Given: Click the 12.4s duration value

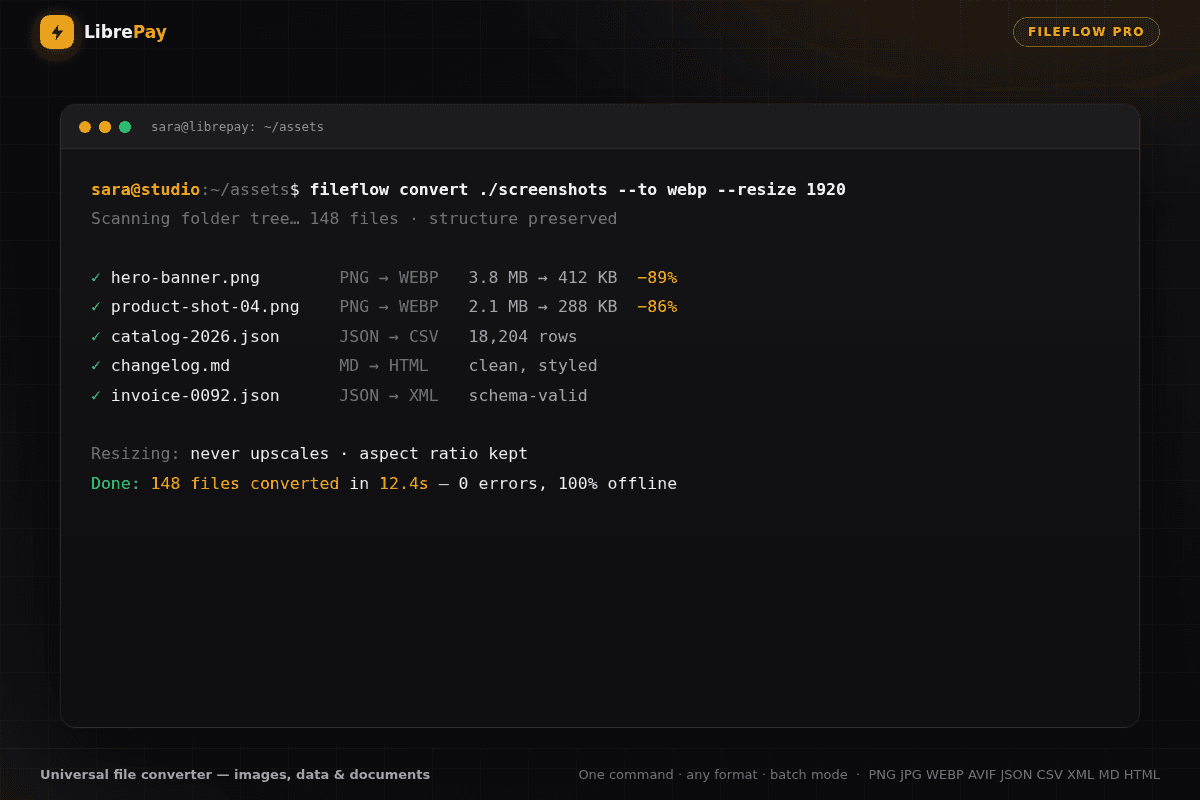Looking at the screenshot, I should [404, 483].
